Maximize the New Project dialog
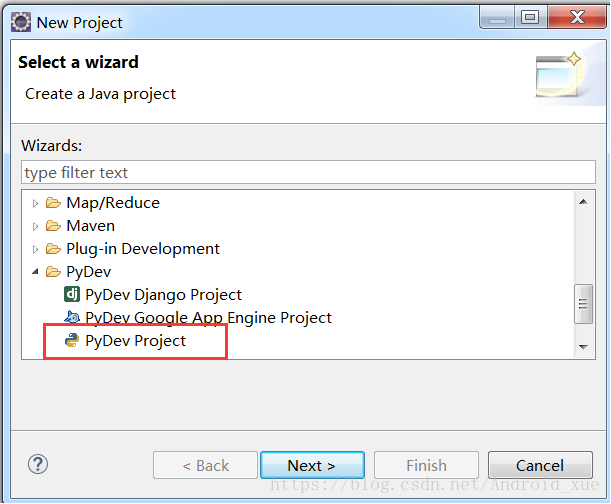The width and height of the screenshot is (611, 504). (x=530, y=18)
